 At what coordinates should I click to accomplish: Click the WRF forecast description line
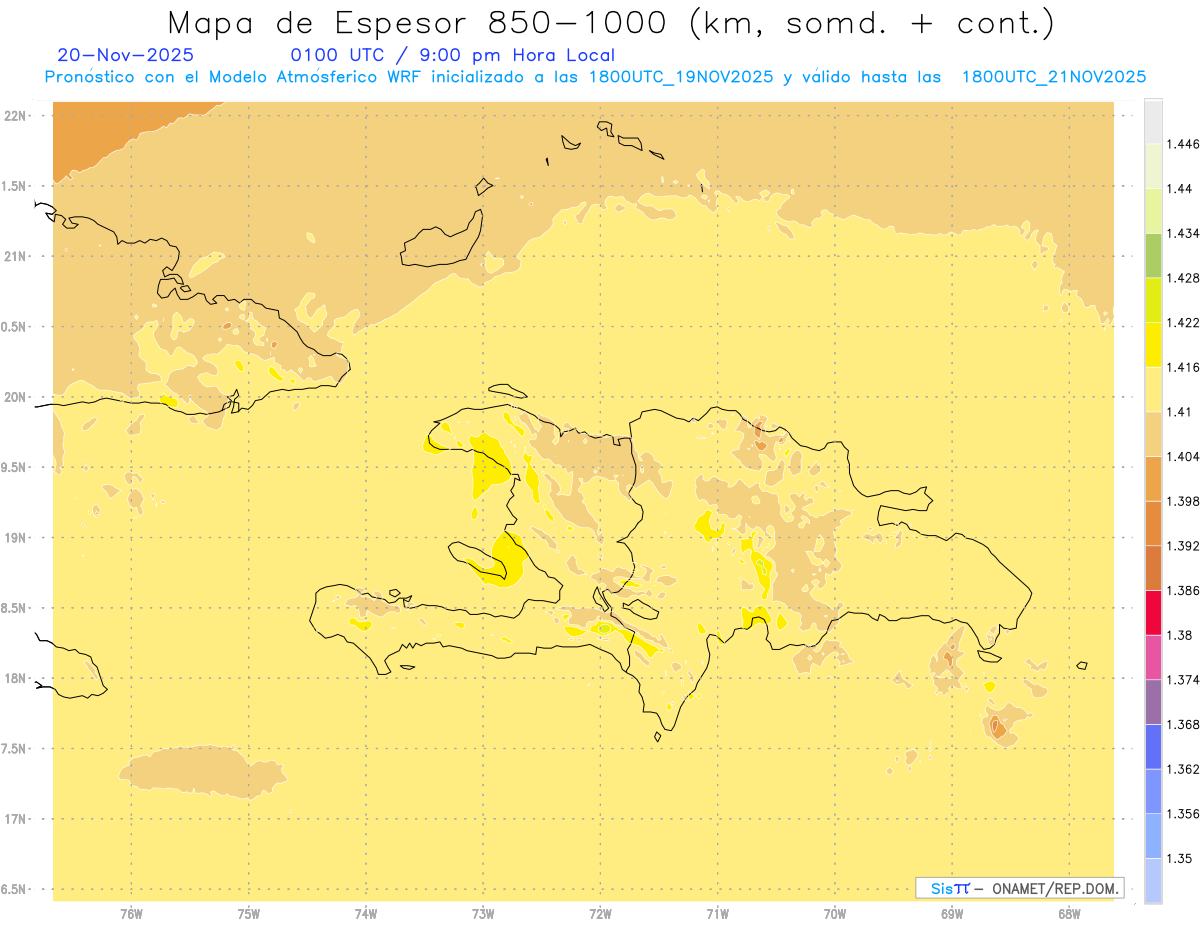click(595, 77)
